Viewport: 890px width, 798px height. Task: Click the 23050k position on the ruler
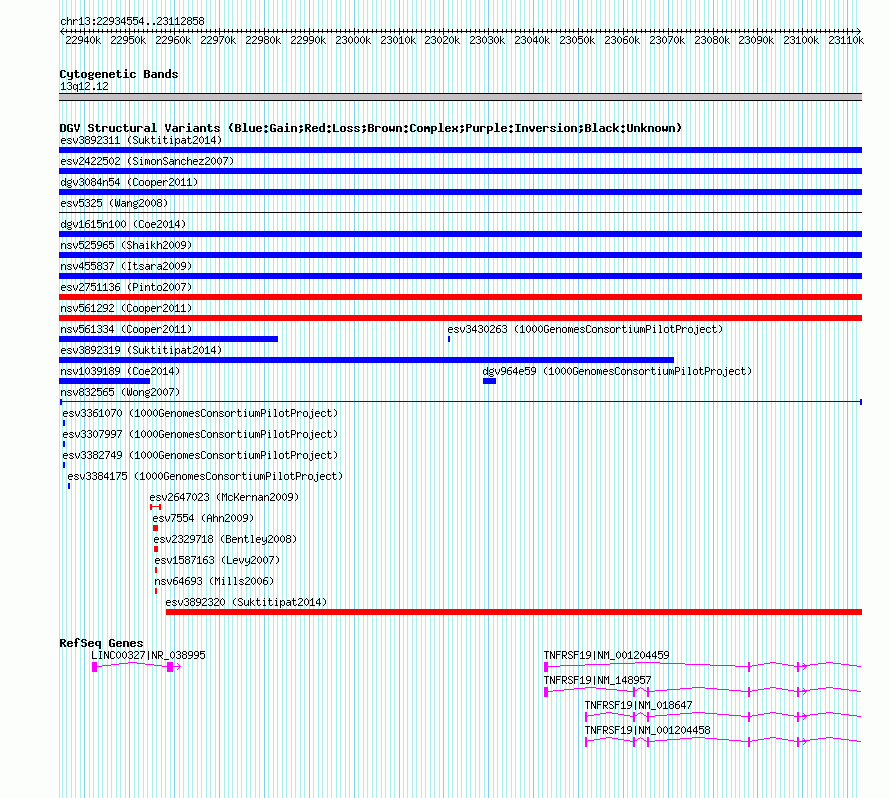(577, 40)
